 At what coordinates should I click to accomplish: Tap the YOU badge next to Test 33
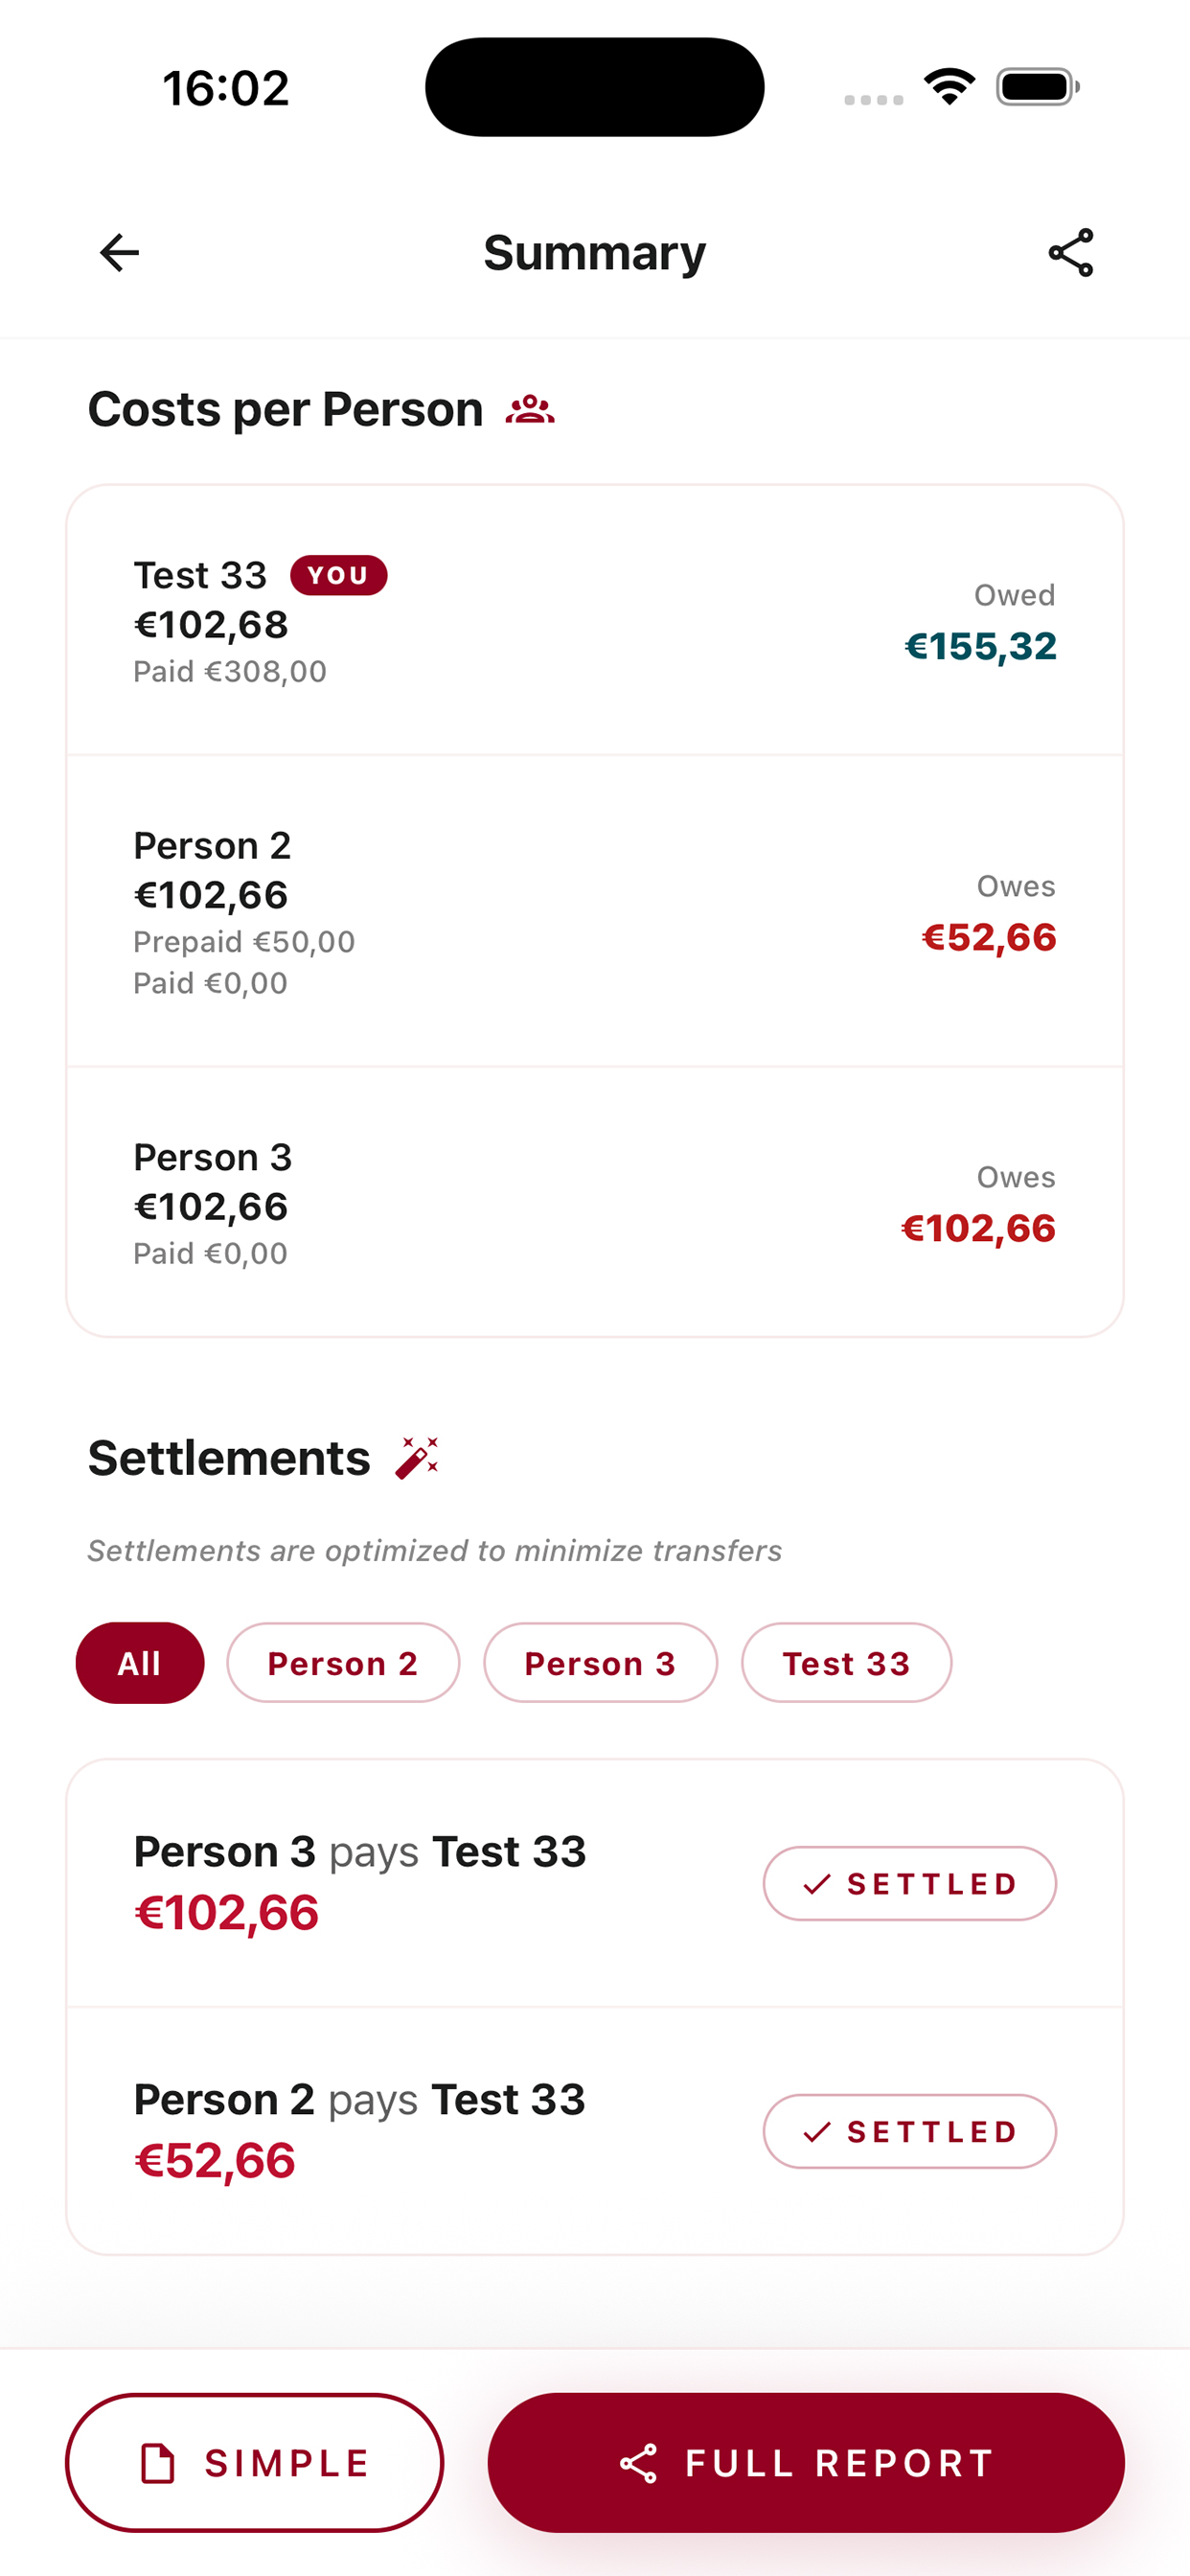(339, 575)
